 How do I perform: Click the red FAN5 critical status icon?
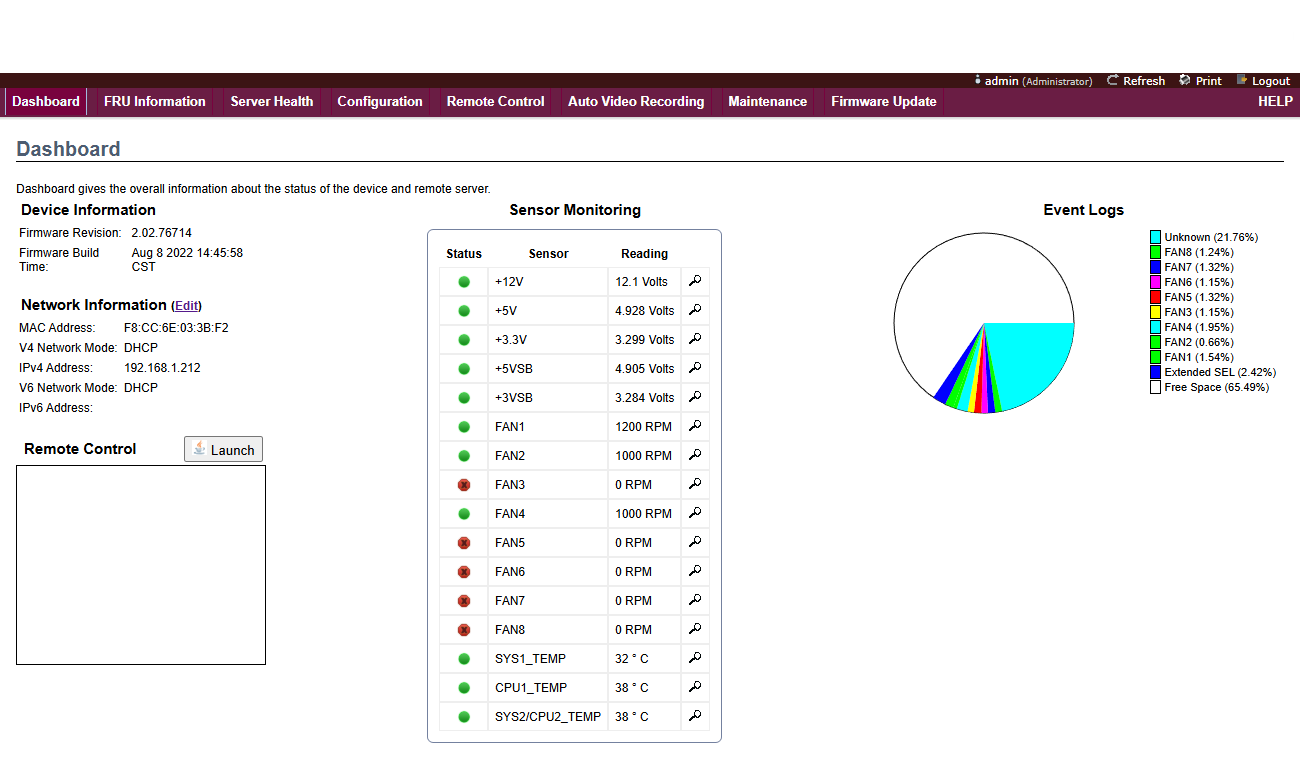[464, 543]
